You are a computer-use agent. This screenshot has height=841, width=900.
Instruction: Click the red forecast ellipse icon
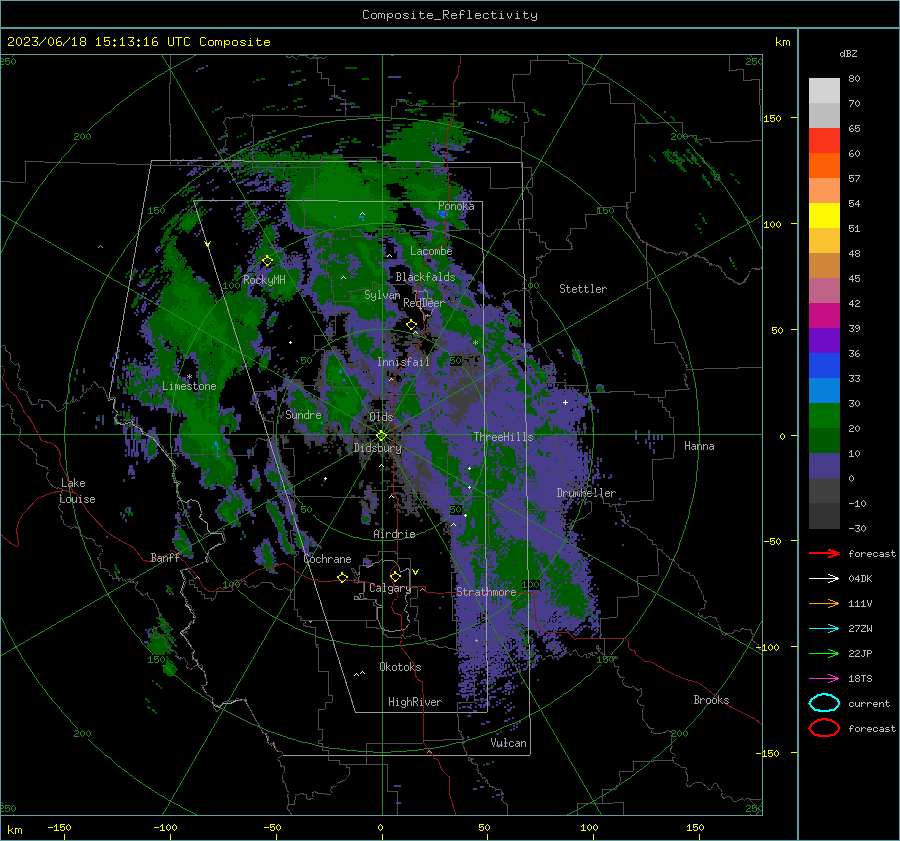(824, 728)
